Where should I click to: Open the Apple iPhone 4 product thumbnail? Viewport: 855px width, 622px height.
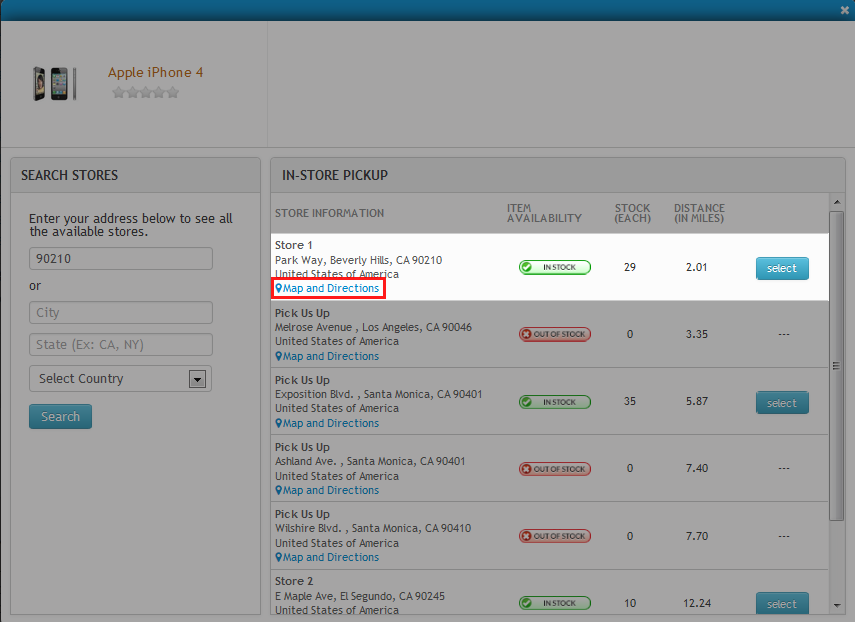pyautogui.click(x=55, y=83)
